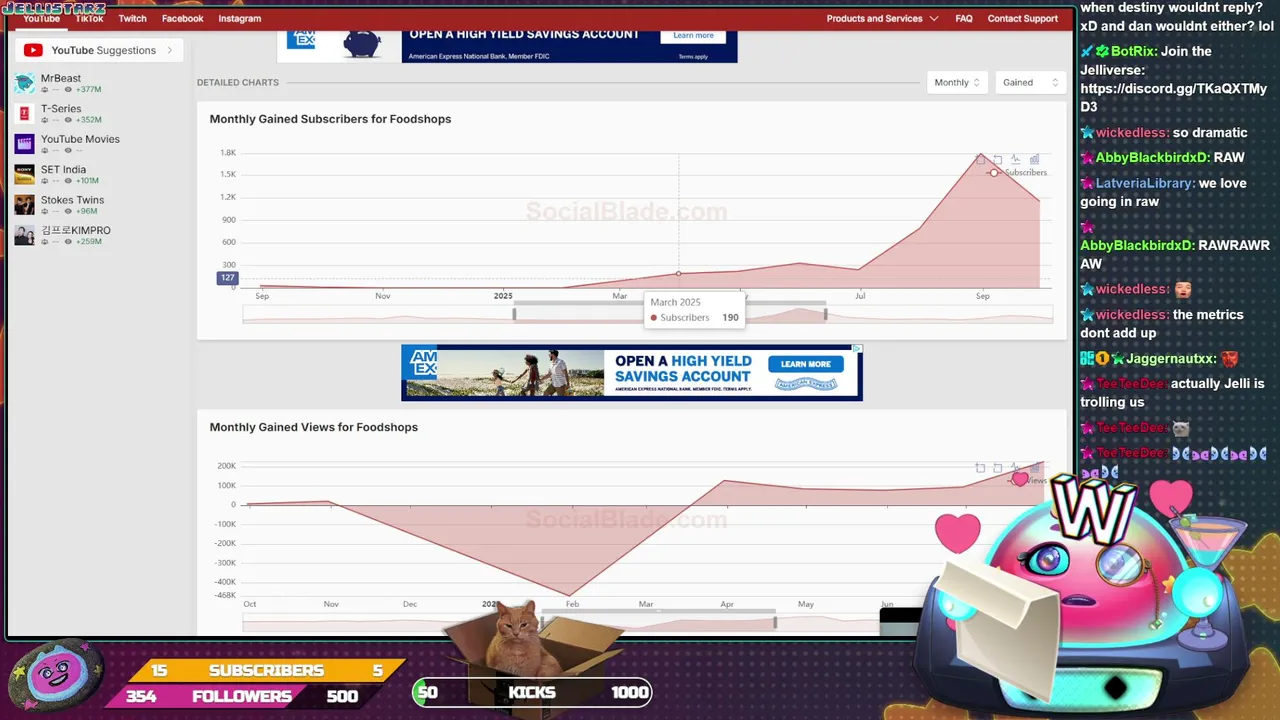Click Learn More in the top Amex banner
This screenshot has height=720, width=1280.
pos(693,35)
